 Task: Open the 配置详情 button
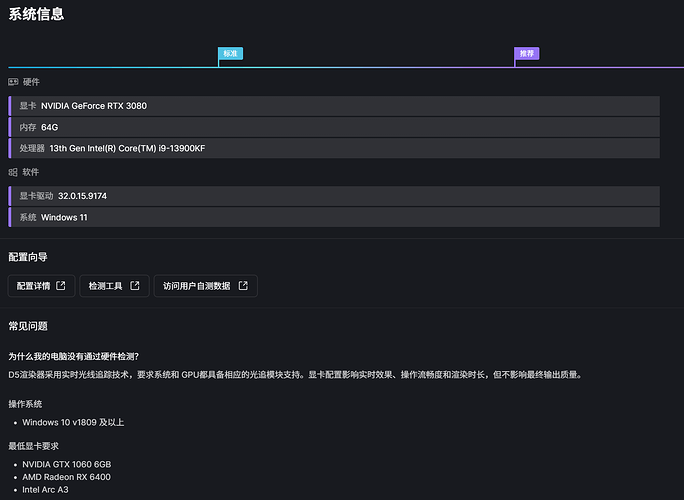(x=40, y=286)
